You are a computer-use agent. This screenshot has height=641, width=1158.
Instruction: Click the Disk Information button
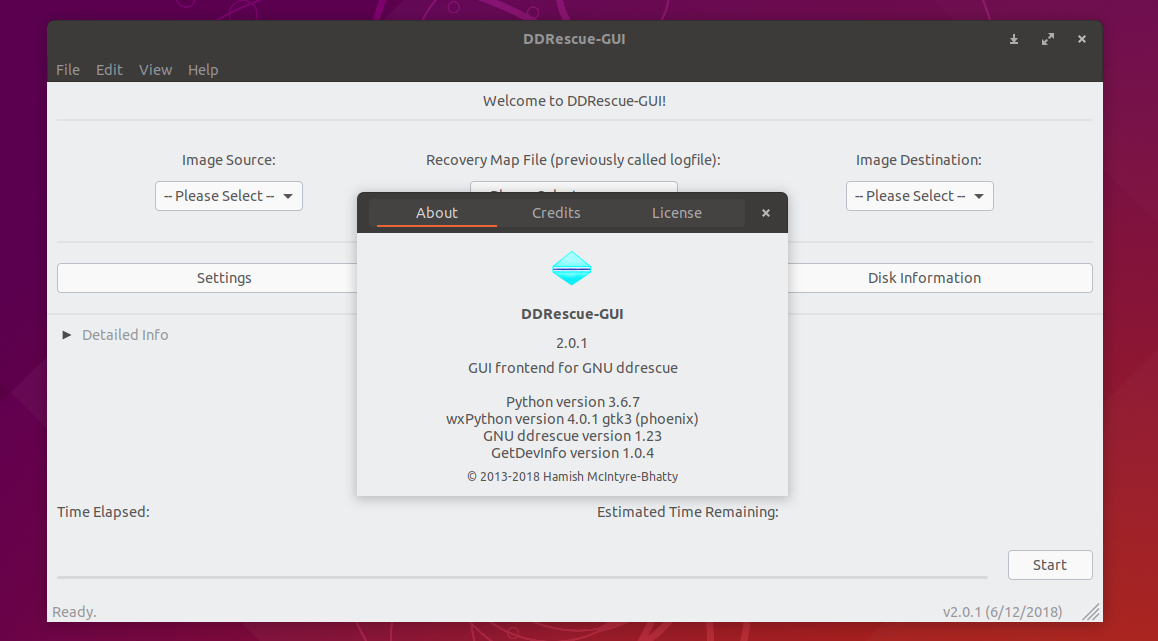tap(939, 278)
